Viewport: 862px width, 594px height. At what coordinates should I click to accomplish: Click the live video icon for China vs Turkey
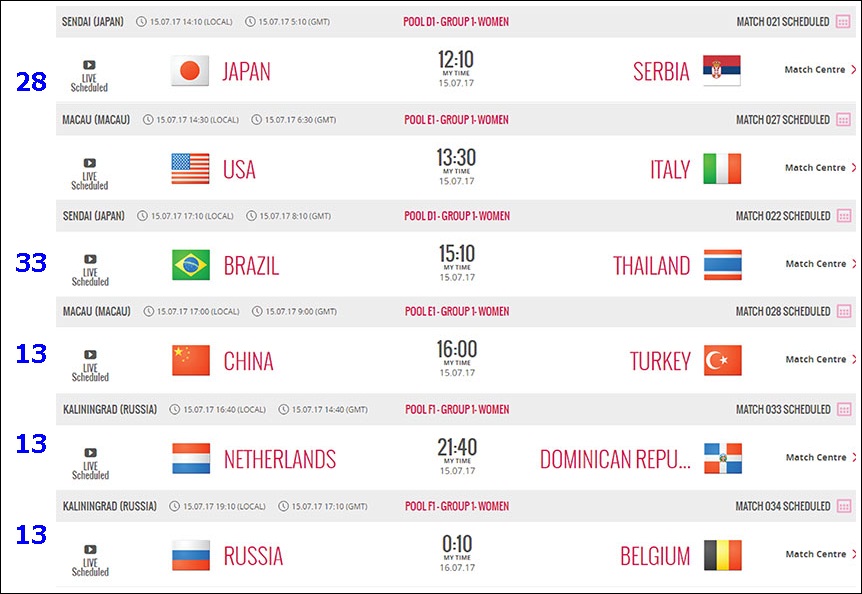click(x=90, y=354)
